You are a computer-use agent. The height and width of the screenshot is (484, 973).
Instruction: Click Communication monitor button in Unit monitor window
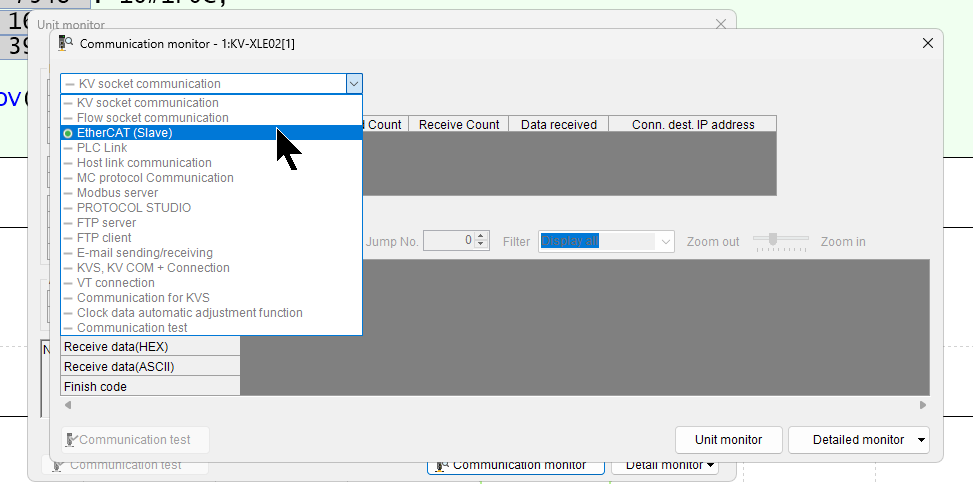tap(516, 465)
